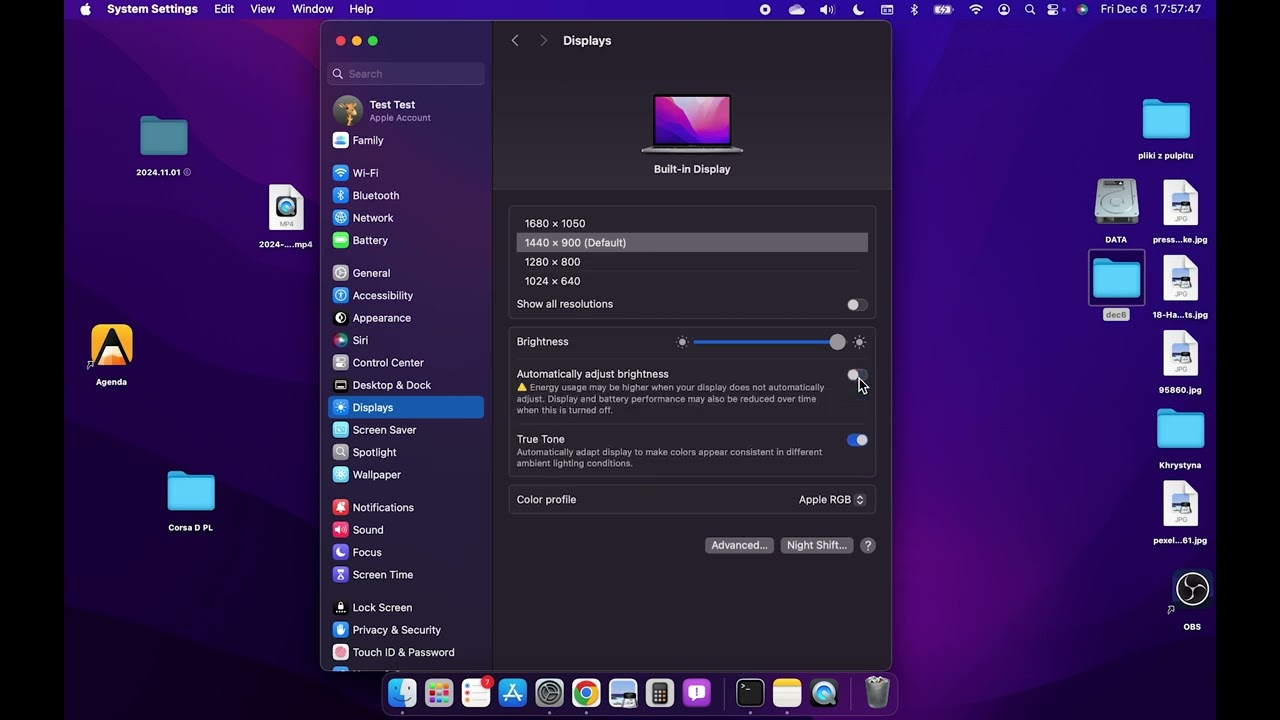This screenshot has height=720, width=1280.
Task: Open Displays help question mark button
Action: point(868,545)
